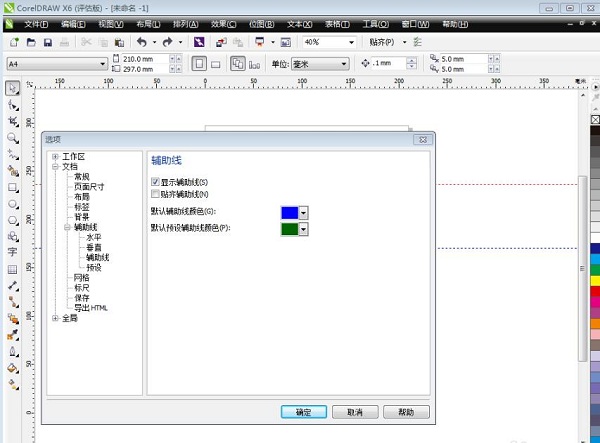The height and width of the screenshot is (443, 600).
Task: Open the 编辑 menu
Action: [73, 24]
